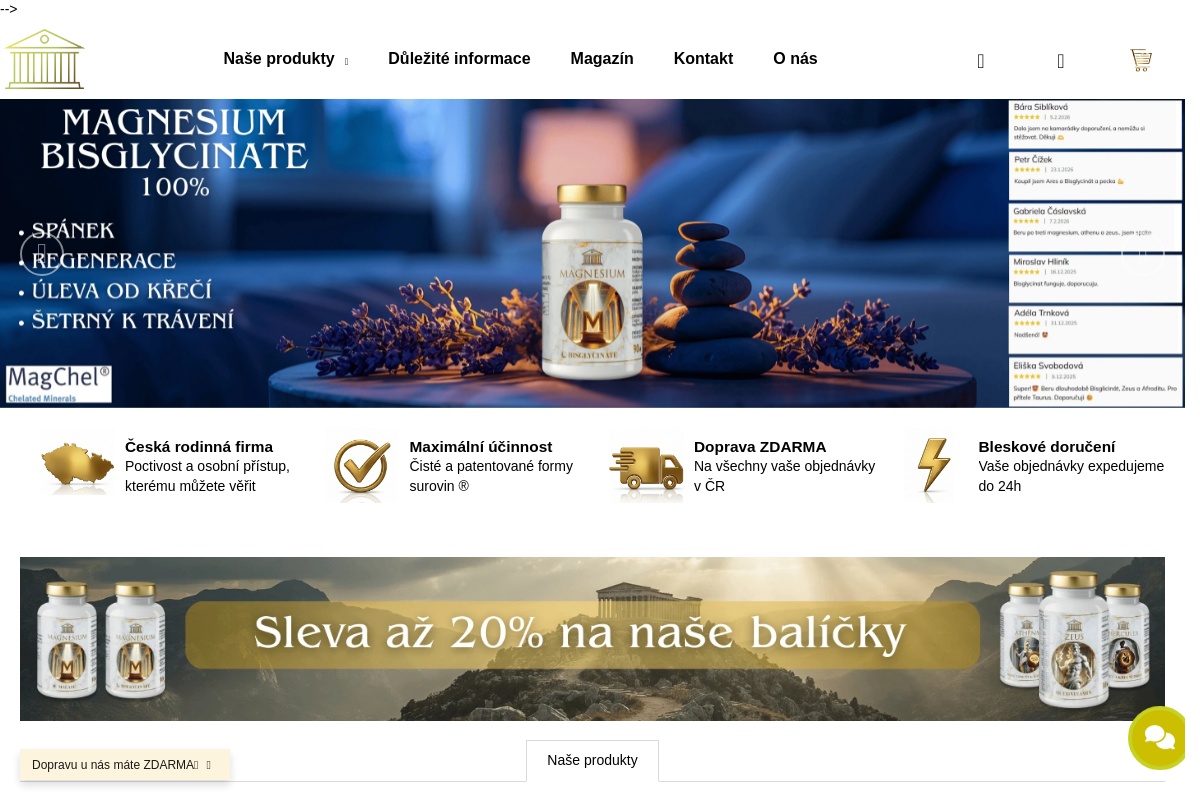This screenshot has height=800, width=1200.
Task: Click the delivery truck icon
Action: [x=646, y=466]
